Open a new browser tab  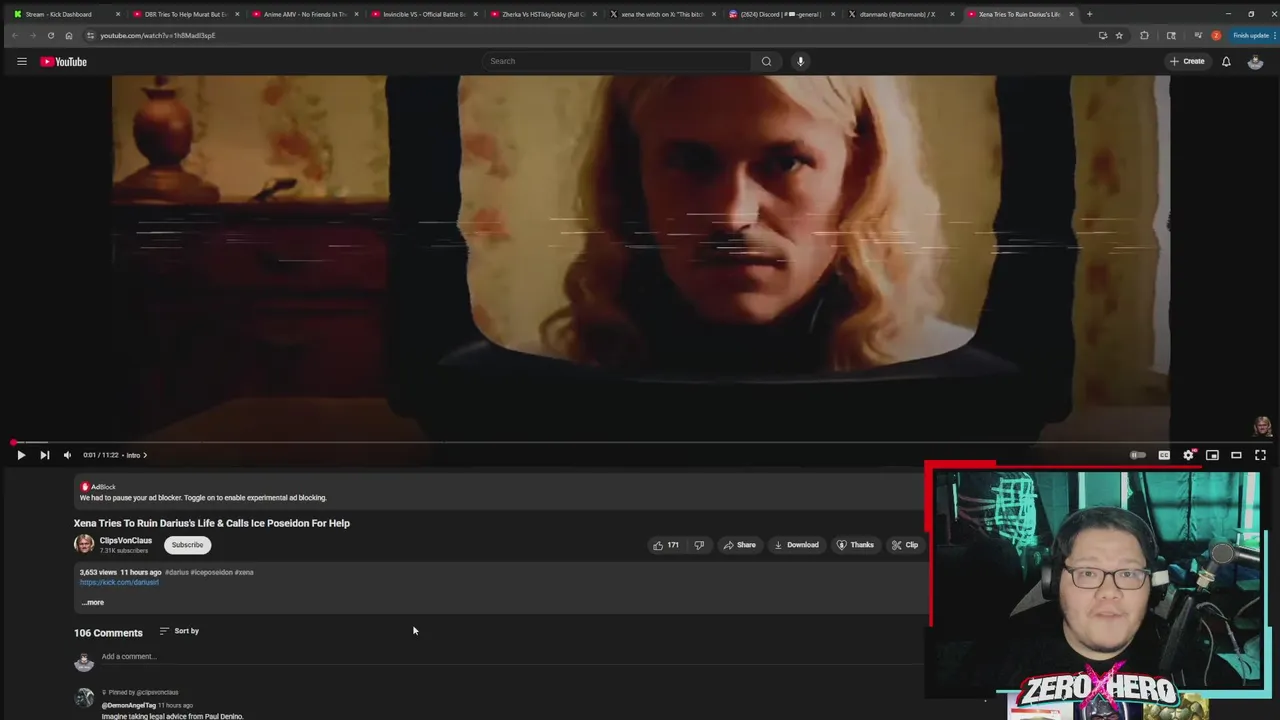[1089, 14]
